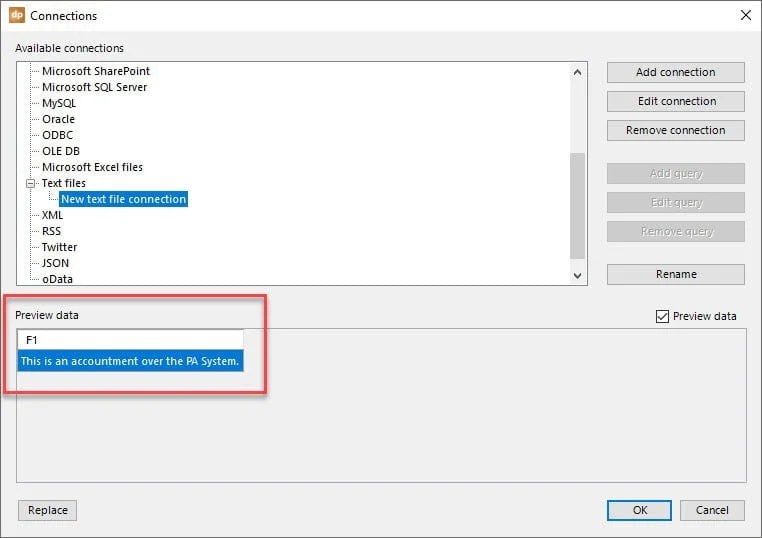Screen dimensions: 762x538
Task: Select the OLE DB connection type
Action: coord(61,151)
